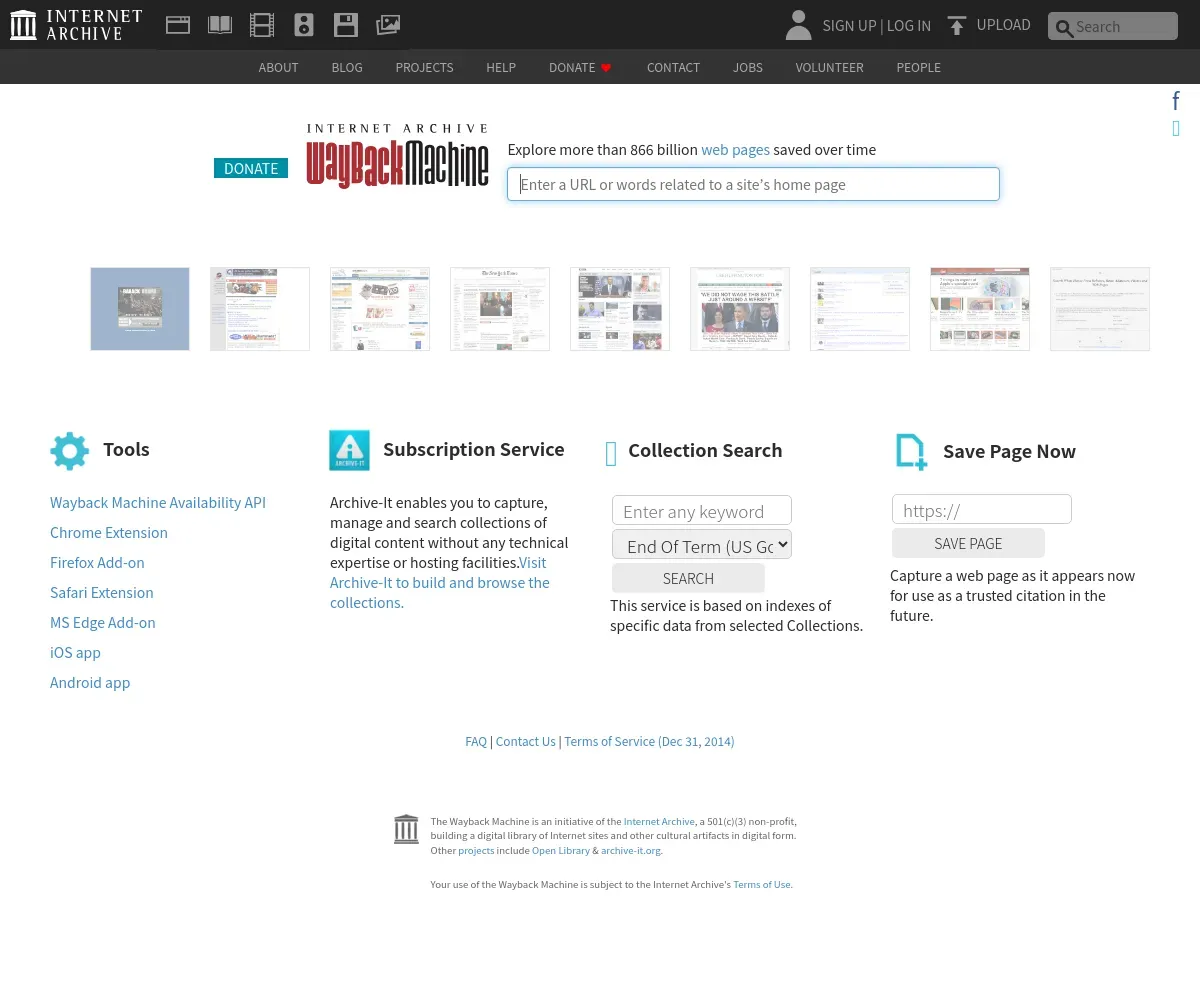
Task: Click the Wayback Machine logo
Action: (x=397, y=156)
